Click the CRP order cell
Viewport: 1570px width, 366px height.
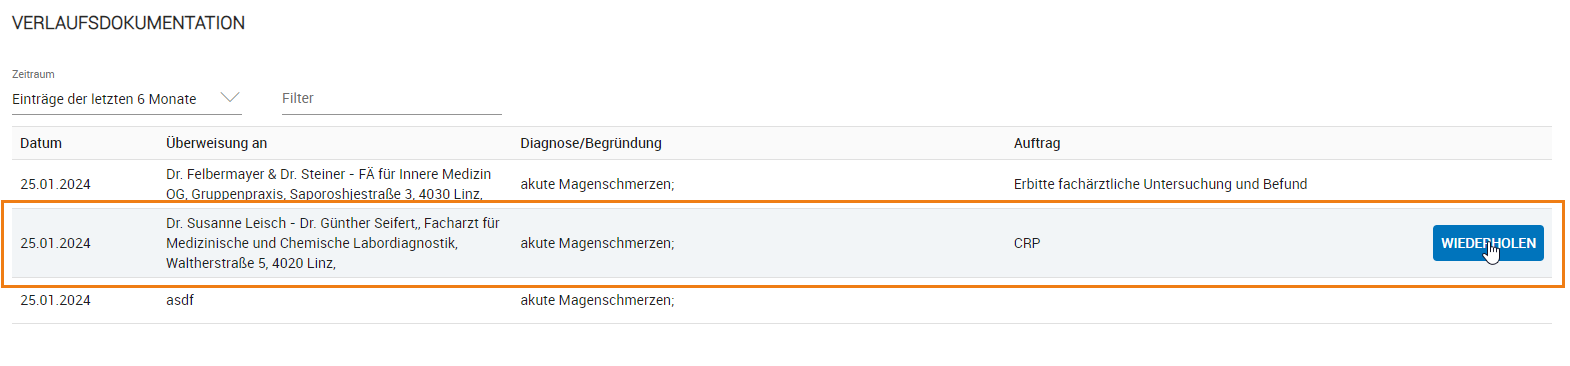[x=1027, y=243]
